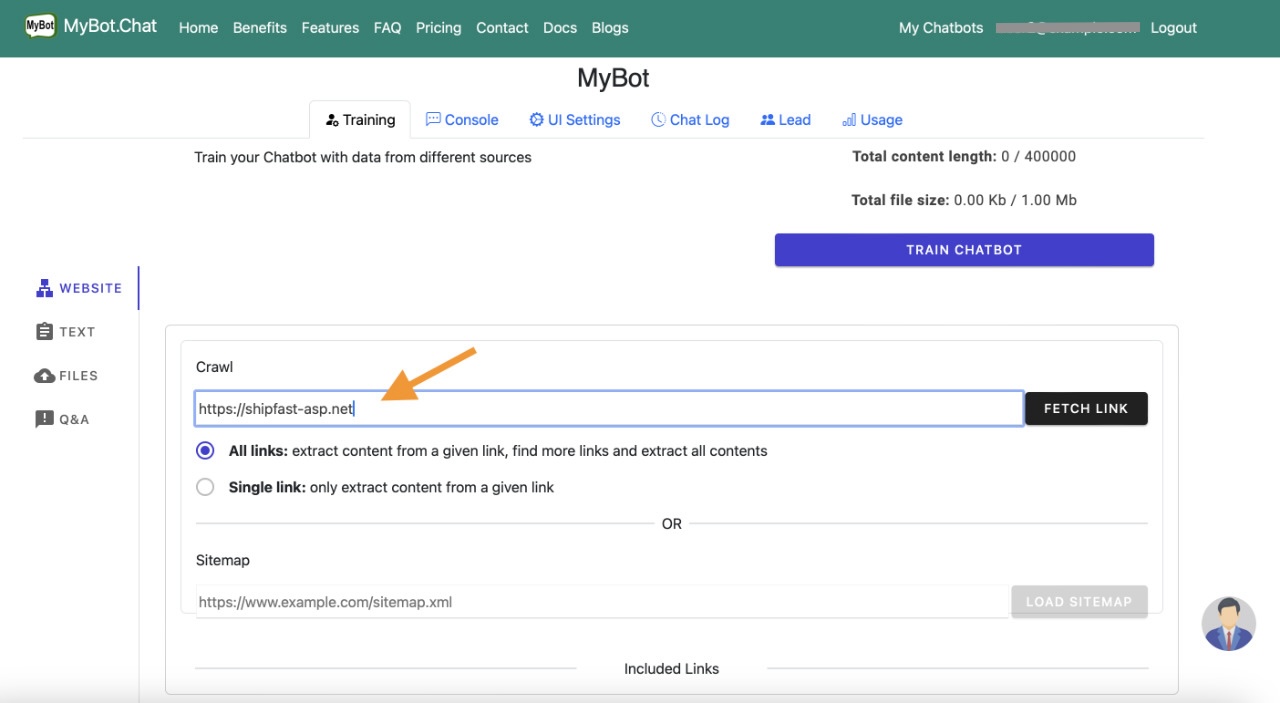The width and height of the screenshot is (1280, 703).
Task: Select the FILES cloud icon in sidebar
Action: pyautogui.click(x=44, y=375)
